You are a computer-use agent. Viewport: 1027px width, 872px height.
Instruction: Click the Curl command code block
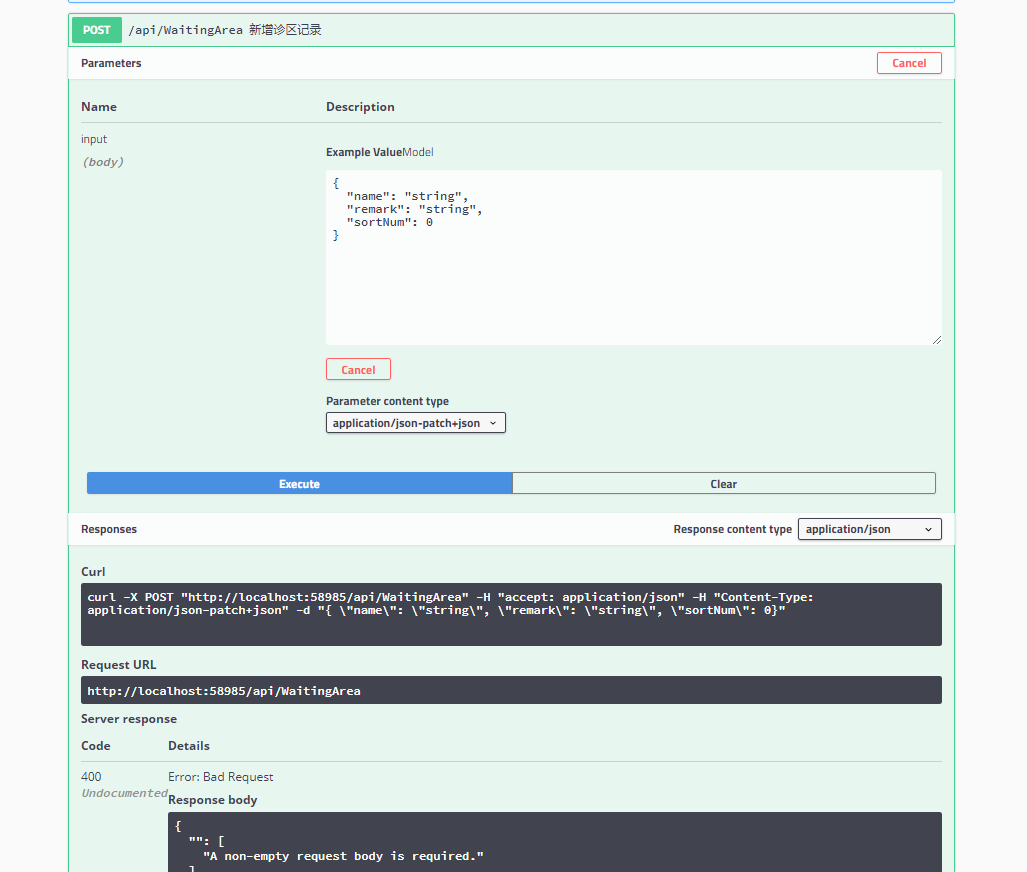point(511,614)
